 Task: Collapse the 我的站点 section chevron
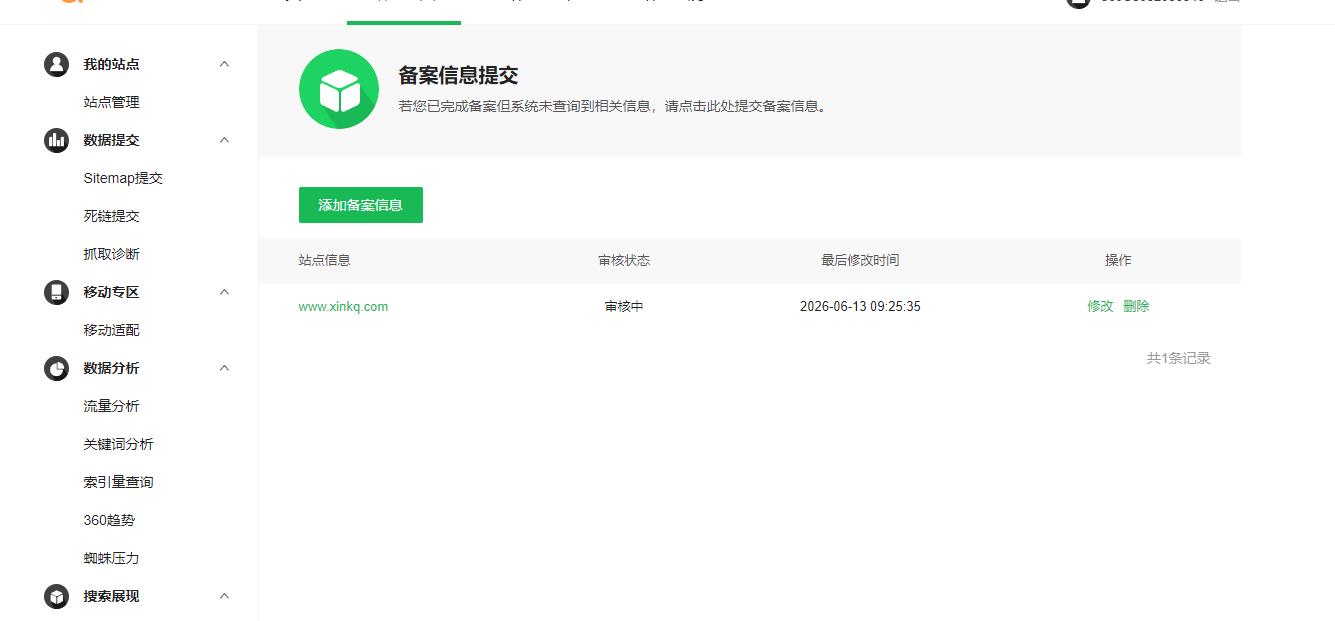click(224, 64)
